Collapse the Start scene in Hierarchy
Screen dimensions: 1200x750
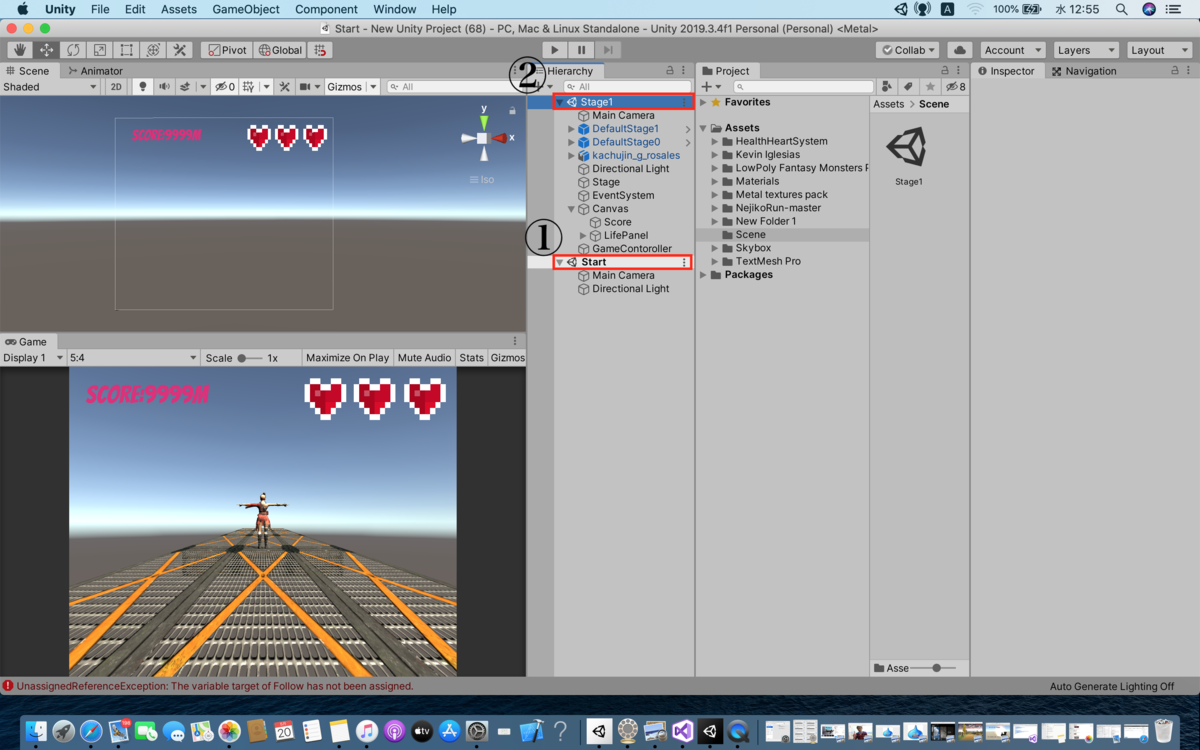point(559,262)
